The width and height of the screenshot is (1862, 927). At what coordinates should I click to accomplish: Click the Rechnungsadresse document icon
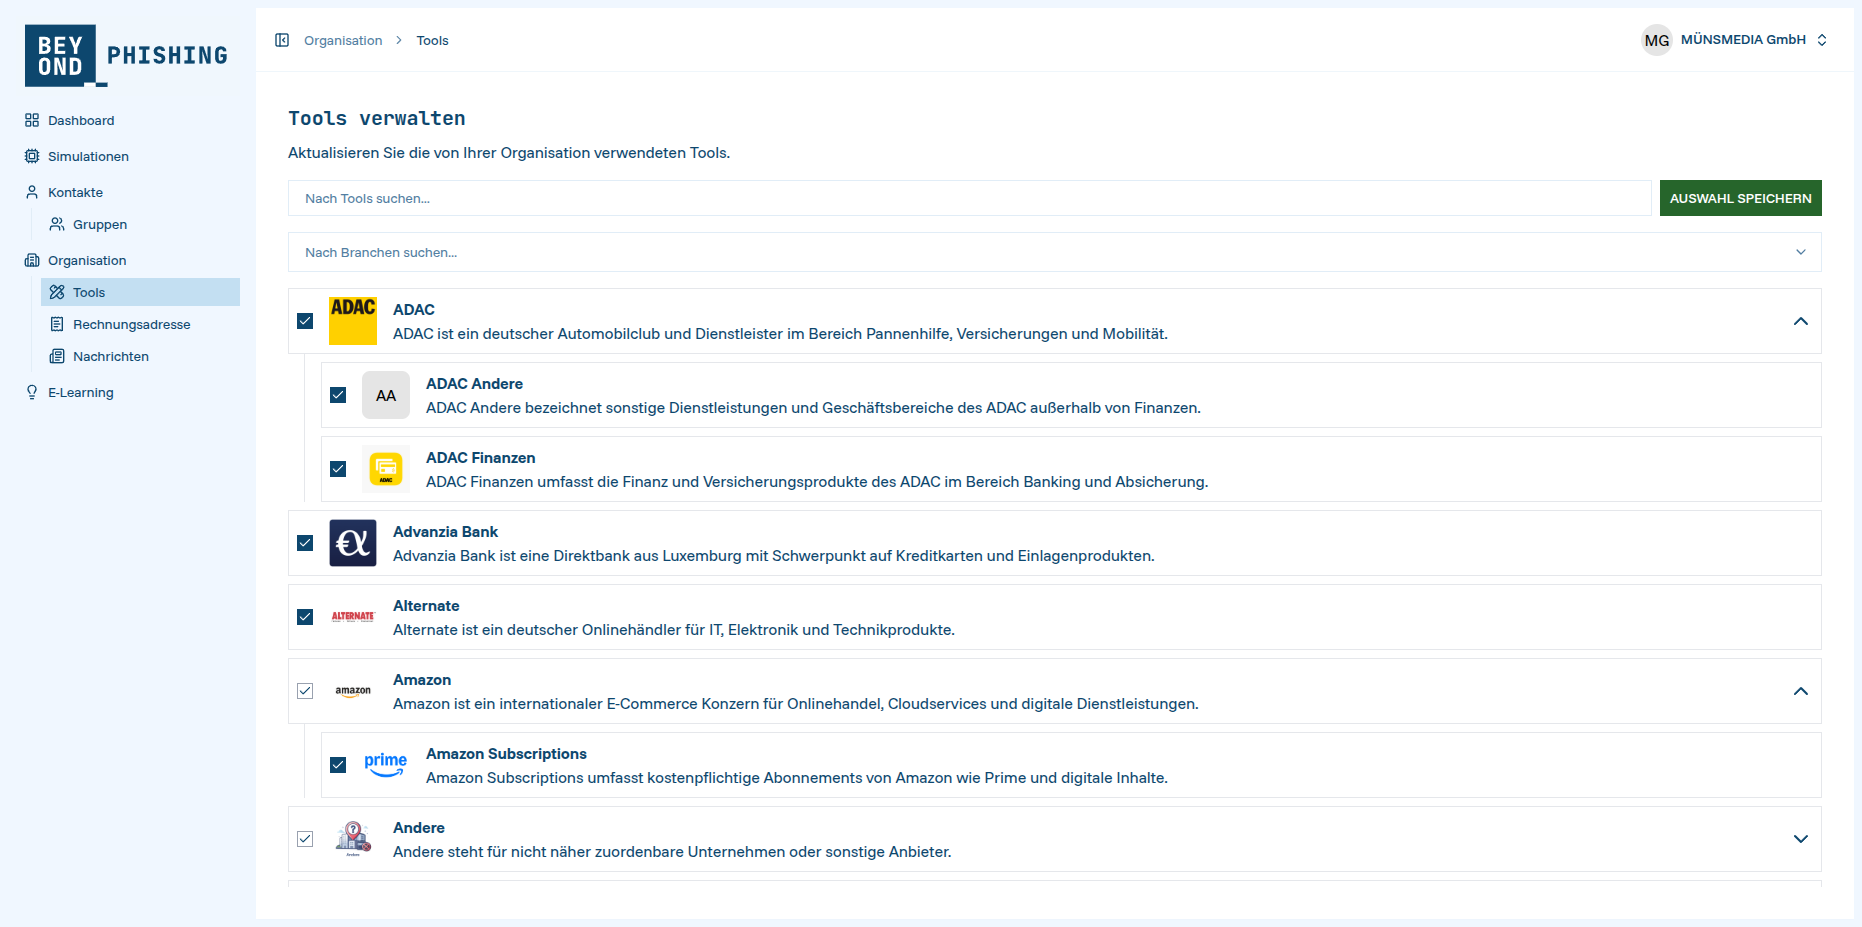point(57,324)
